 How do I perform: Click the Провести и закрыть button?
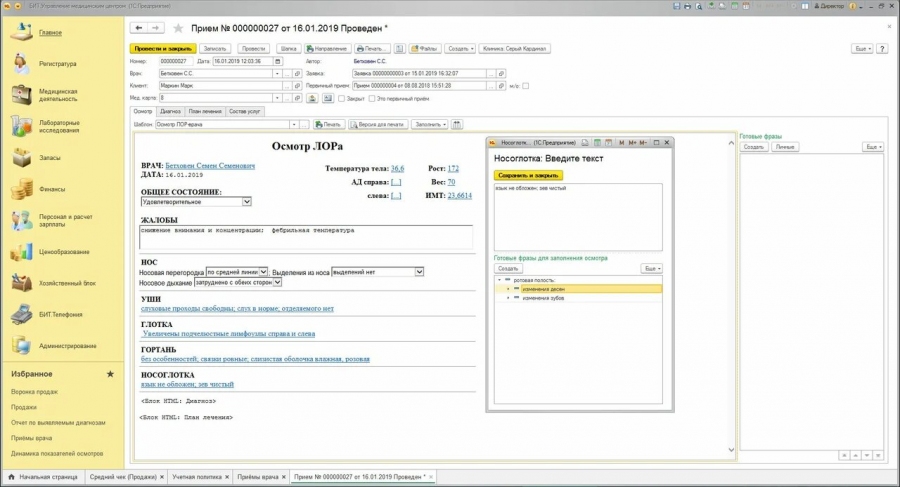tap(163, 49)
